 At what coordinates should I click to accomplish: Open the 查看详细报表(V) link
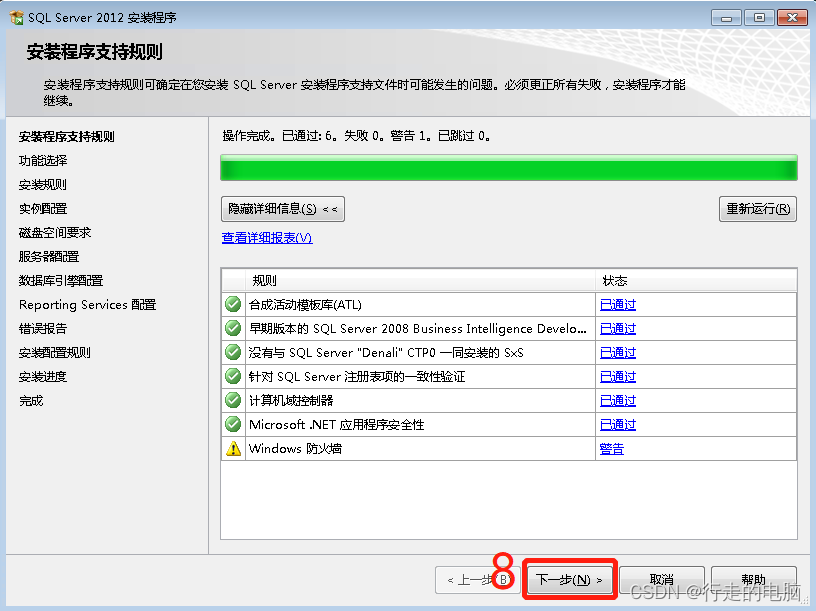[267, 238]
